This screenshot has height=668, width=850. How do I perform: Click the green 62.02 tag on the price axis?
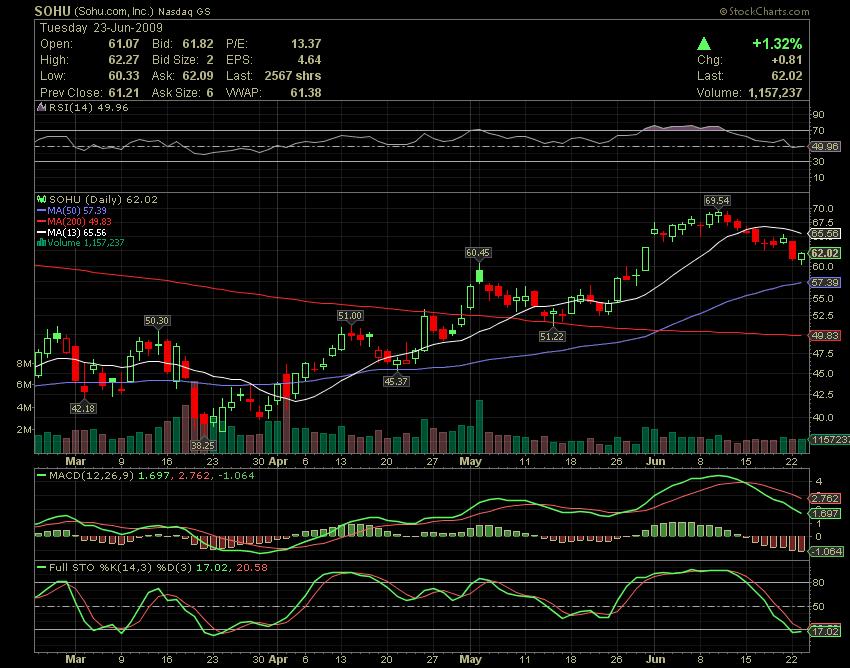(x=825, y=253)
